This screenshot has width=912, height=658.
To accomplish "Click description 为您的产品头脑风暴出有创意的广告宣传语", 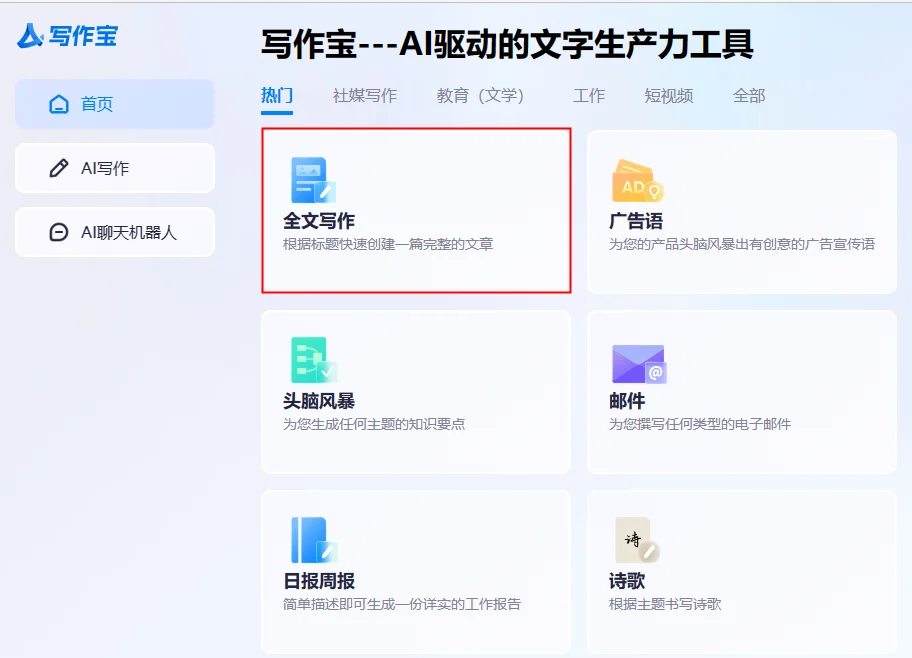I will click(x=742, y=244).
